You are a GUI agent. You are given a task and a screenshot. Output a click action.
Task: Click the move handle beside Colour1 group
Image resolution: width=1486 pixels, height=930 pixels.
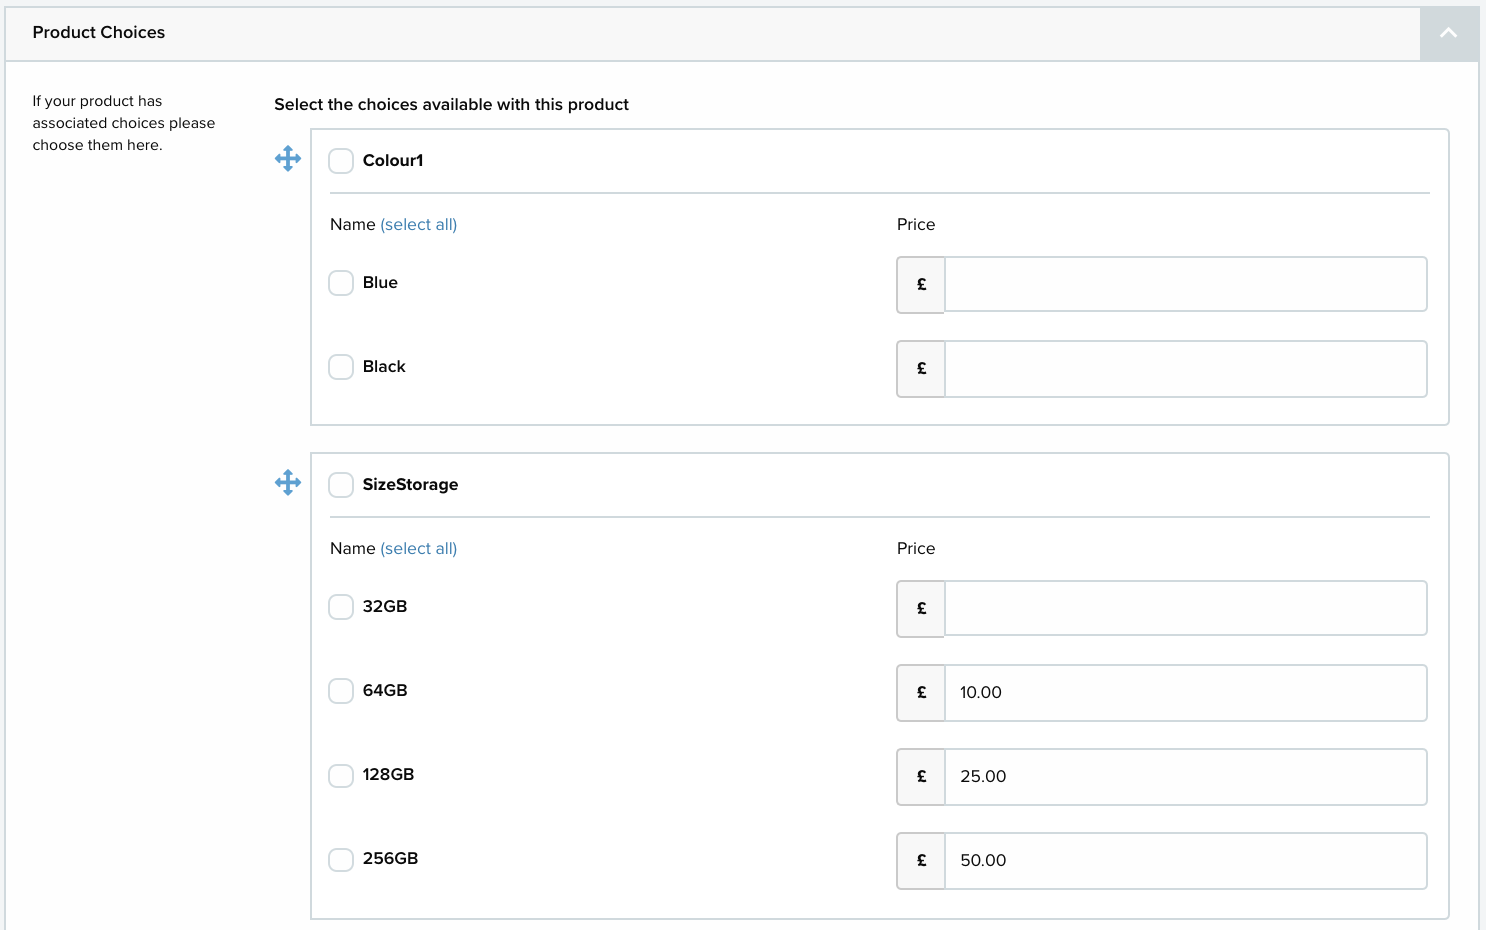tap(288, 159)
